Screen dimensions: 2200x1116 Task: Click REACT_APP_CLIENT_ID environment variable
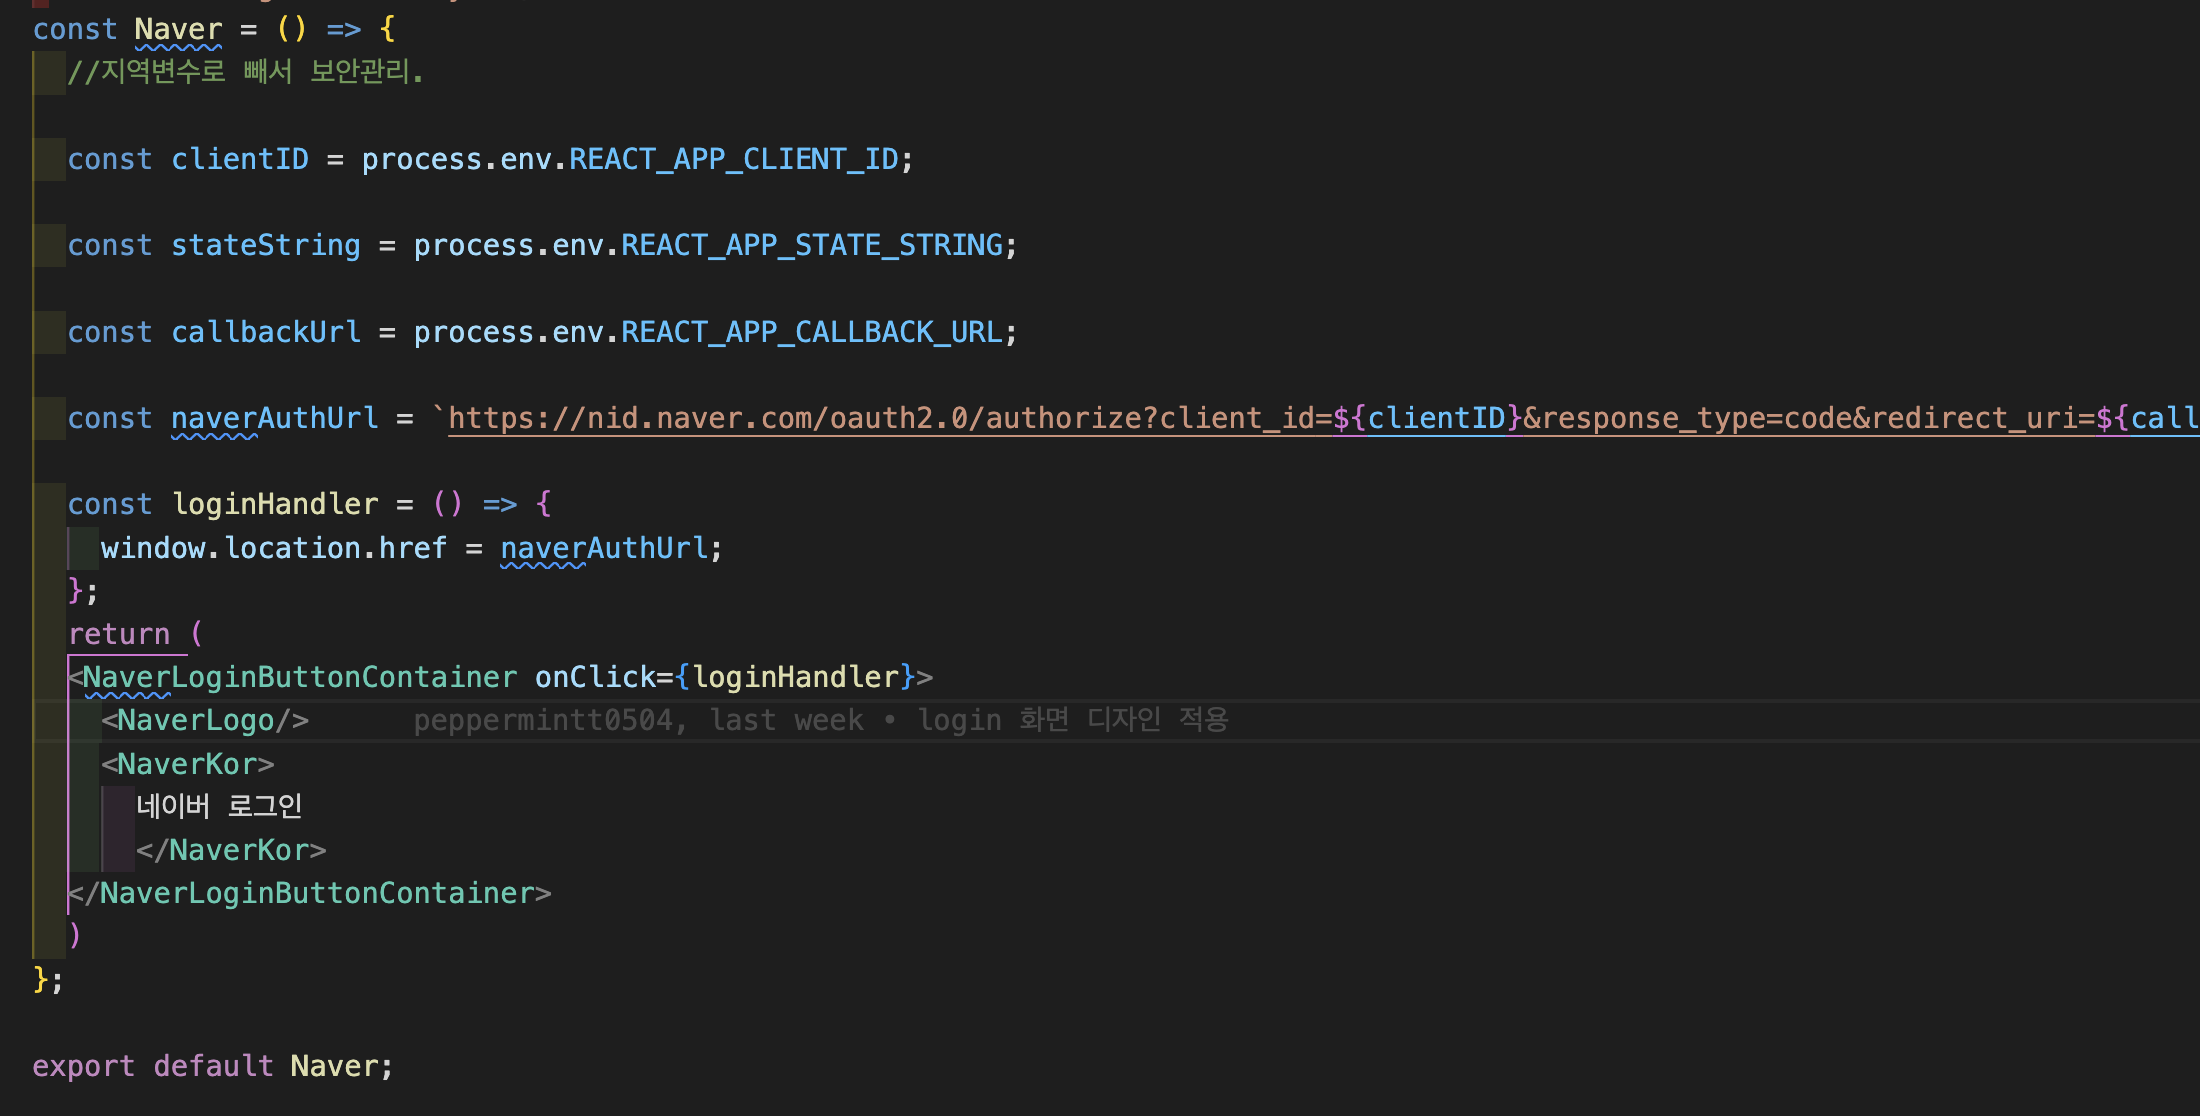point(734,160)
